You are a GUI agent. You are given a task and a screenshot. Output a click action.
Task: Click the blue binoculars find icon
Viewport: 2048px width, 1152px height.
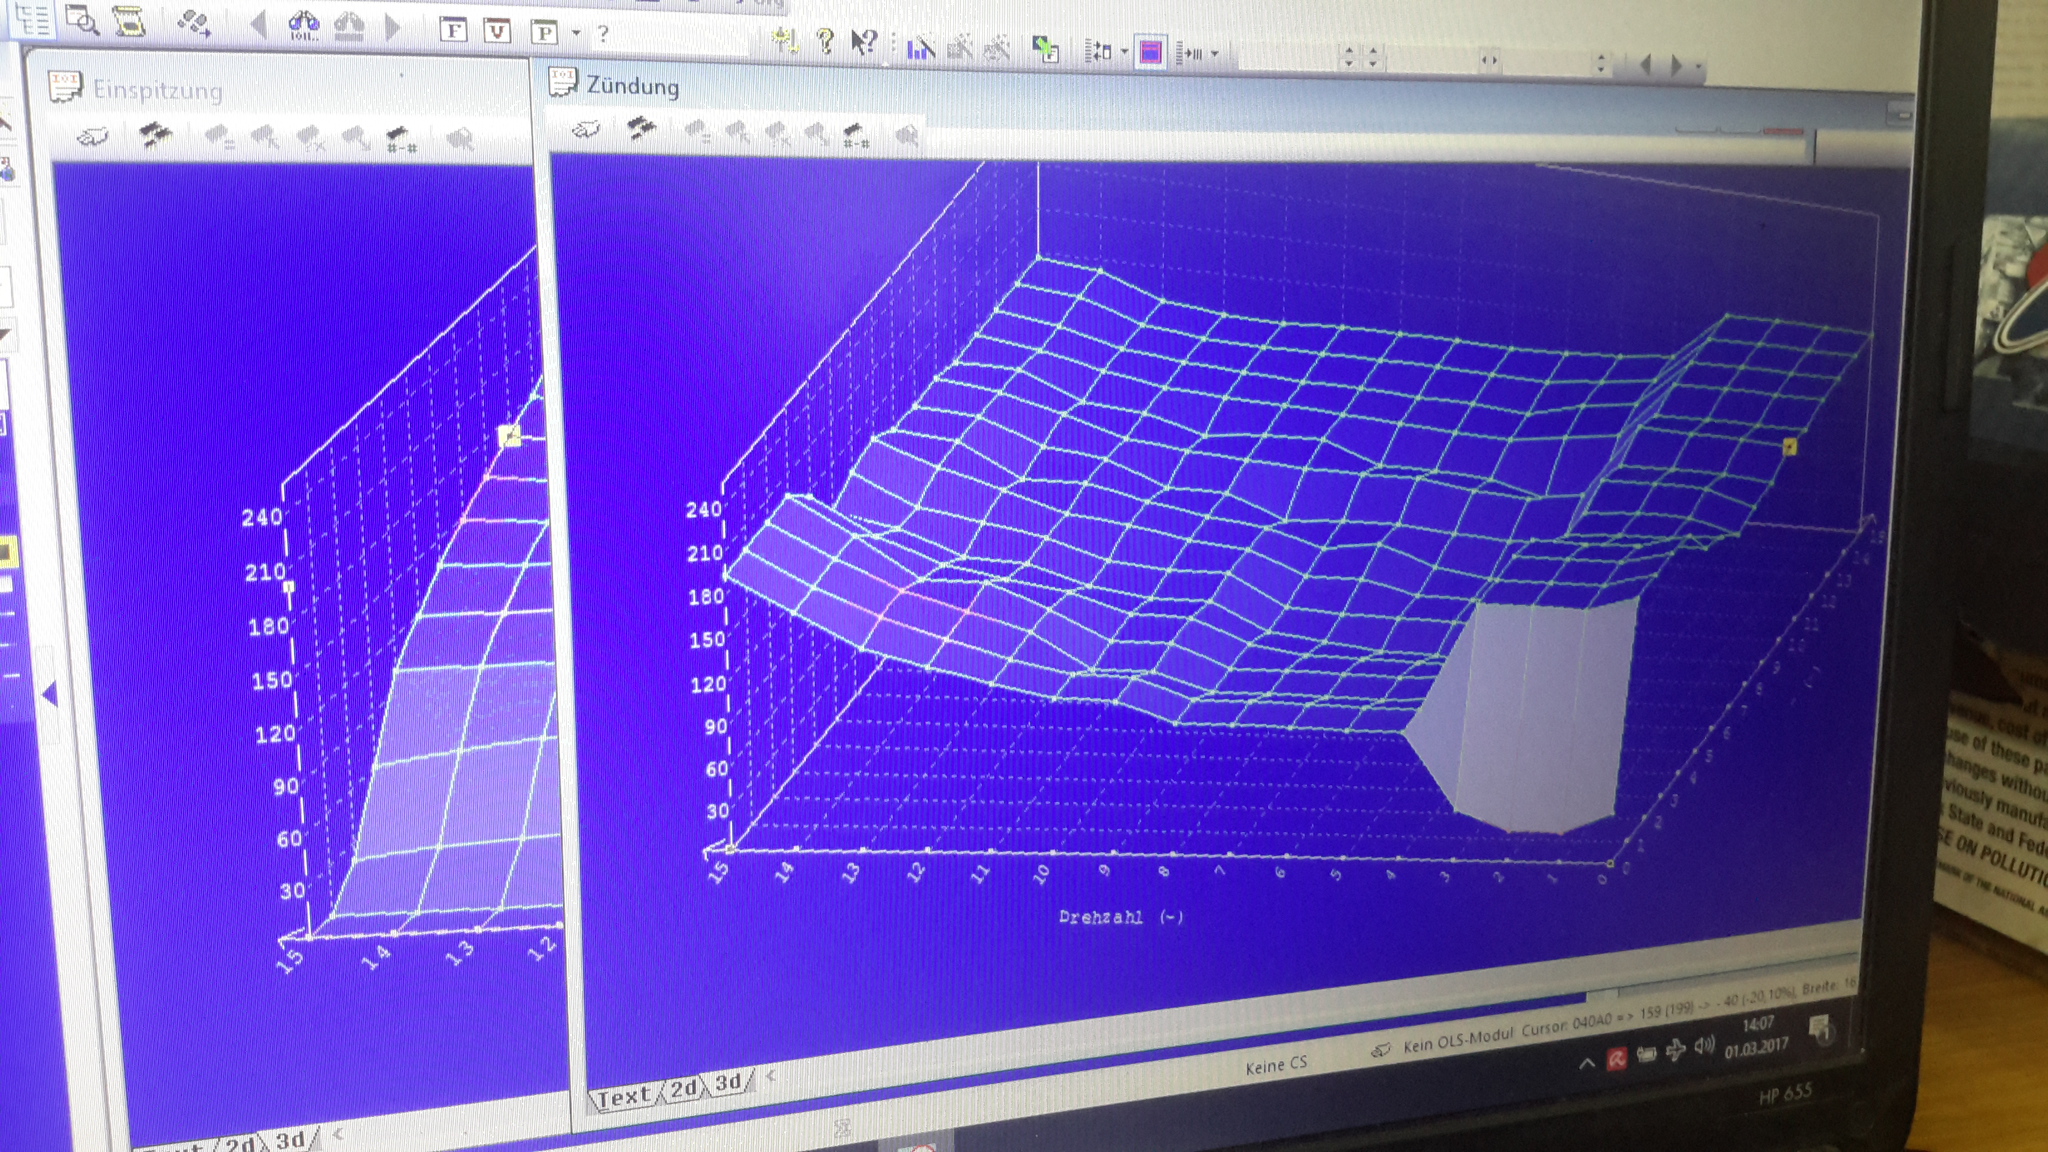304,25
